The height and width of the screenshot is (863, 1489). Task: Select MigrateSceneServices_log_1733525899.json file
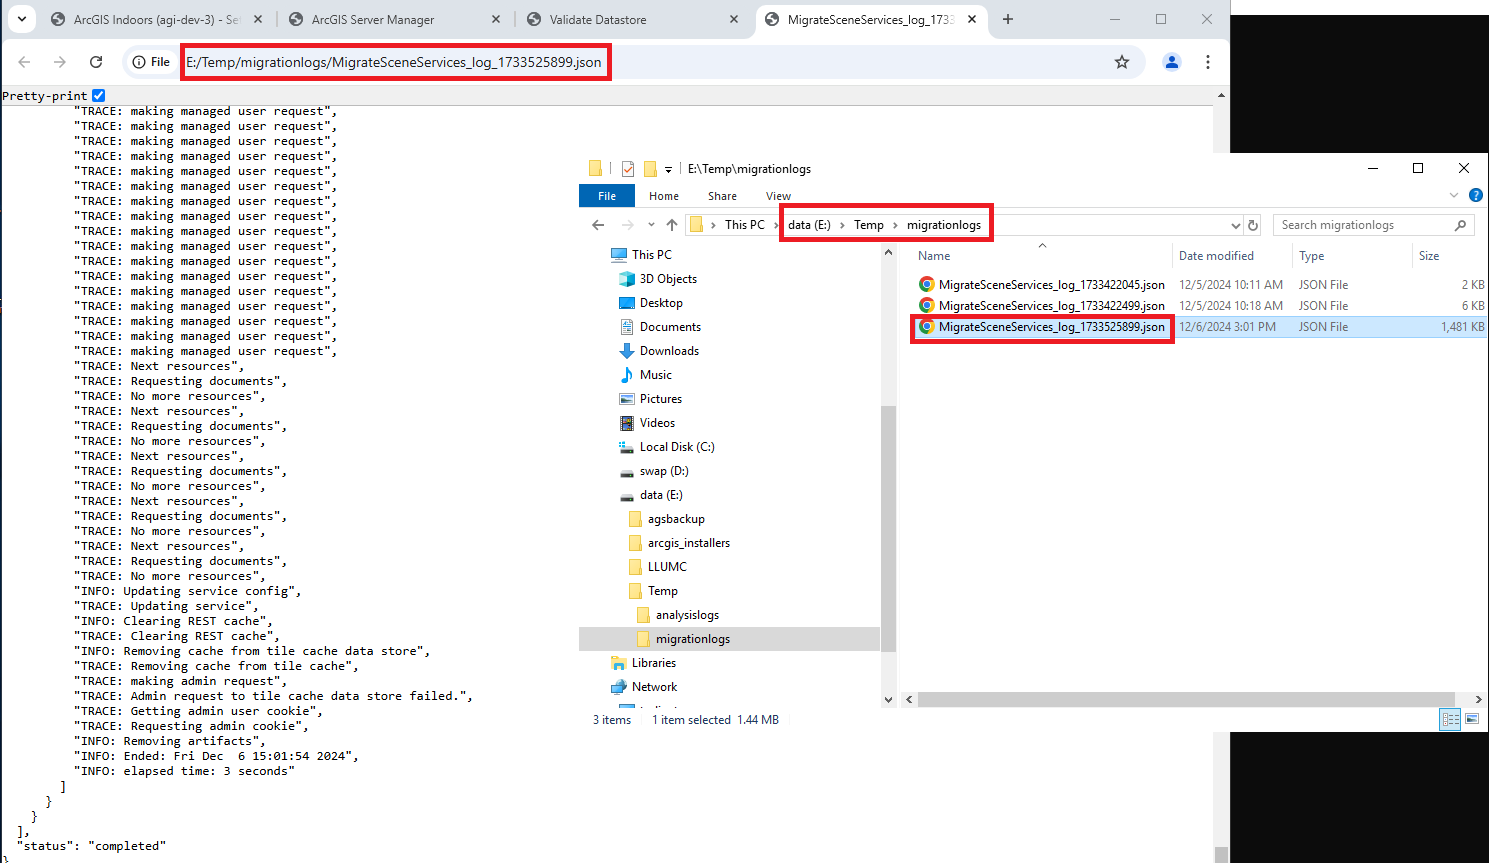[x=1051, y=327]
